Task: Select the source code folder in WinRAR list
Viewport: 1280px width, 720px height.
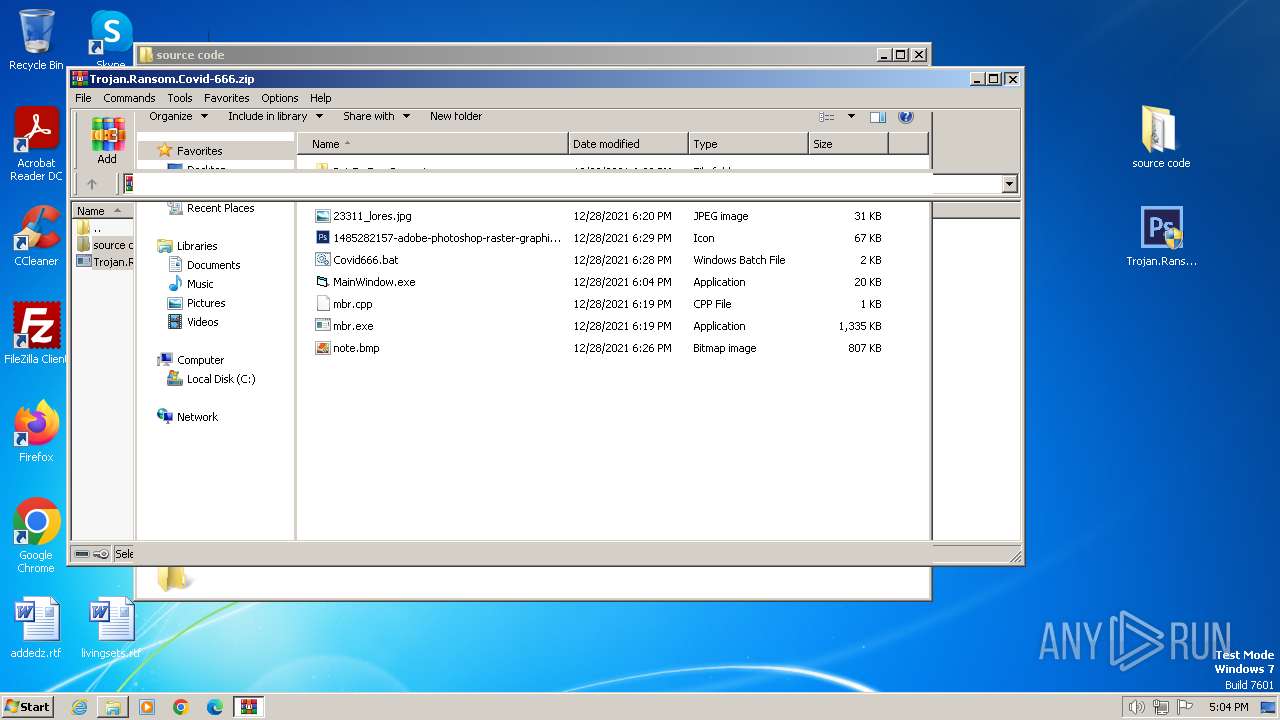Action: [x=103, y=245]
